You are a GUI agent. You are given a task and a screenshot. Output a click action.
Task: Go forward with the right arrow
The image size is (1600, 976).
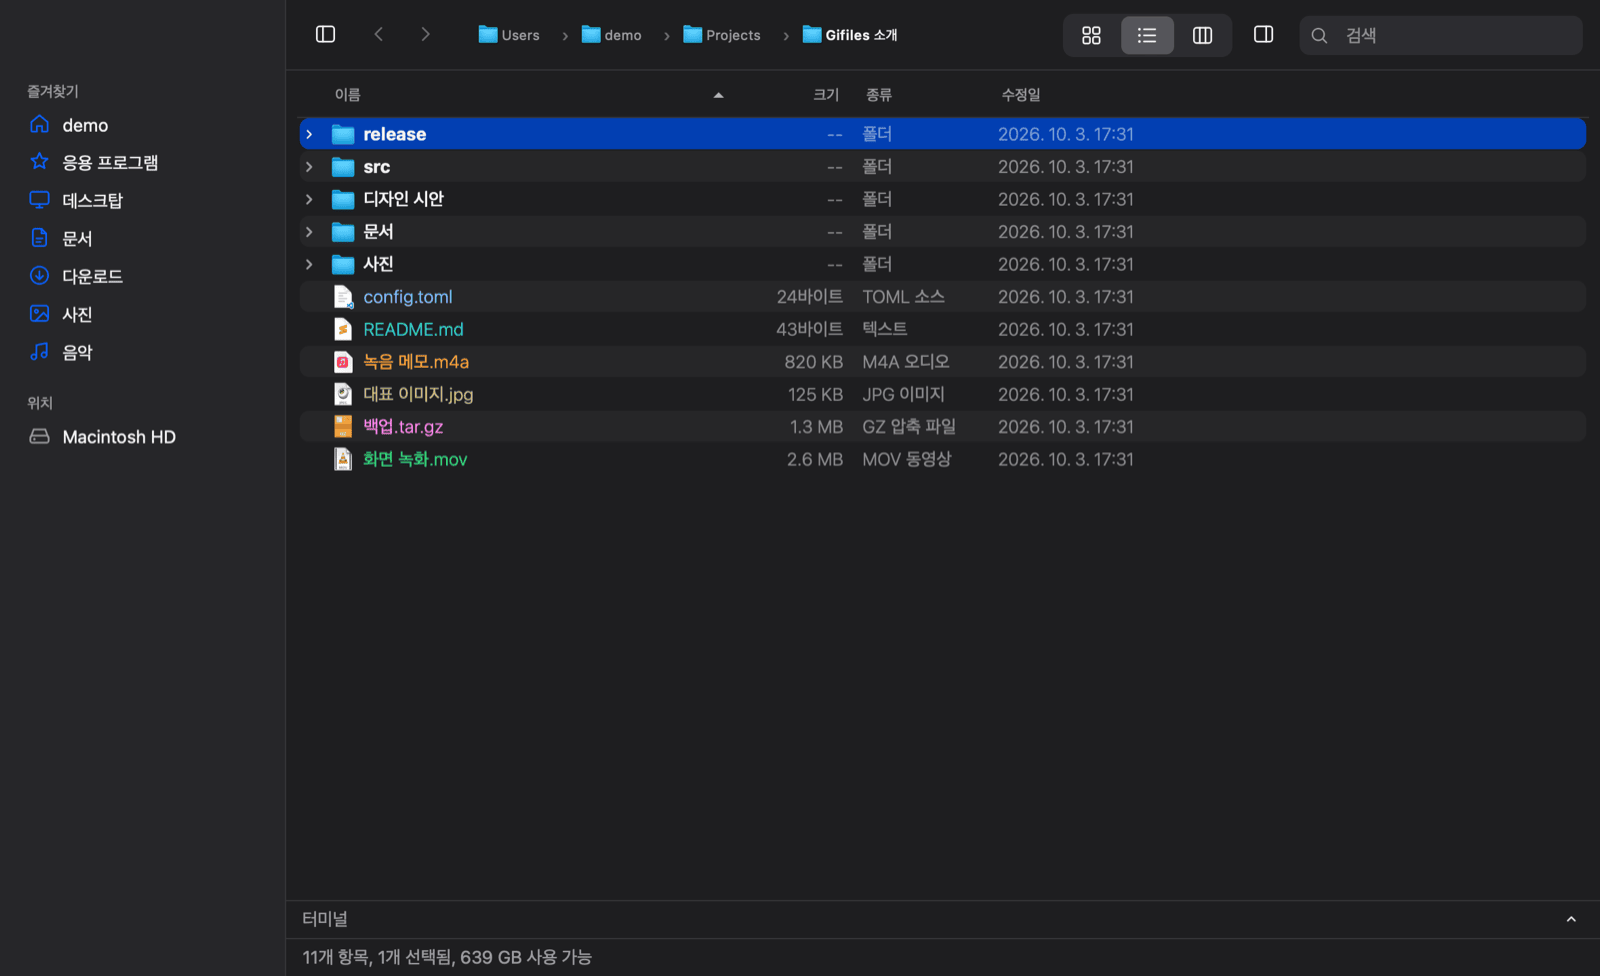pos(425,35)
